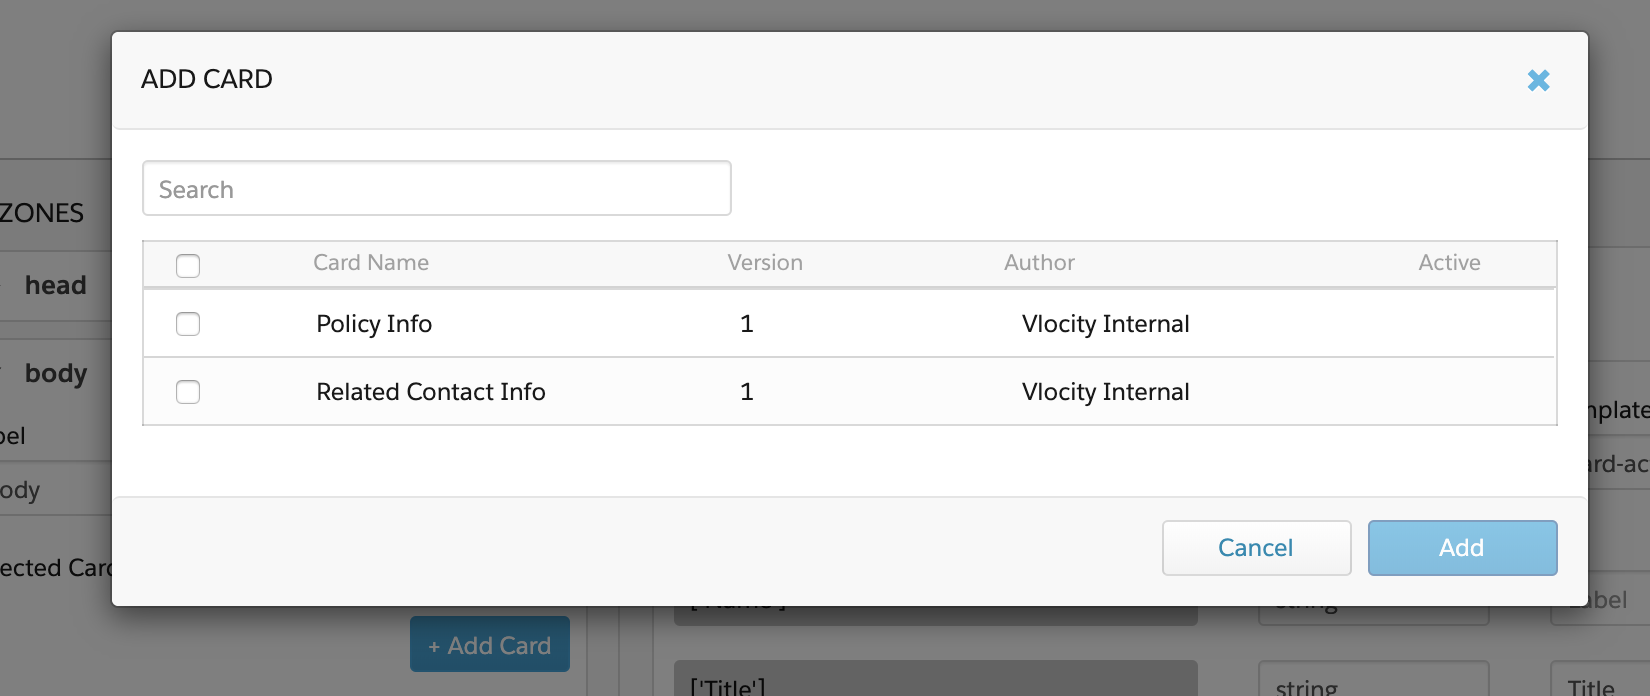Tick the Policy Info card checkbox
This screenshot has width=1650, height=696.
click(x=188, y=324)
